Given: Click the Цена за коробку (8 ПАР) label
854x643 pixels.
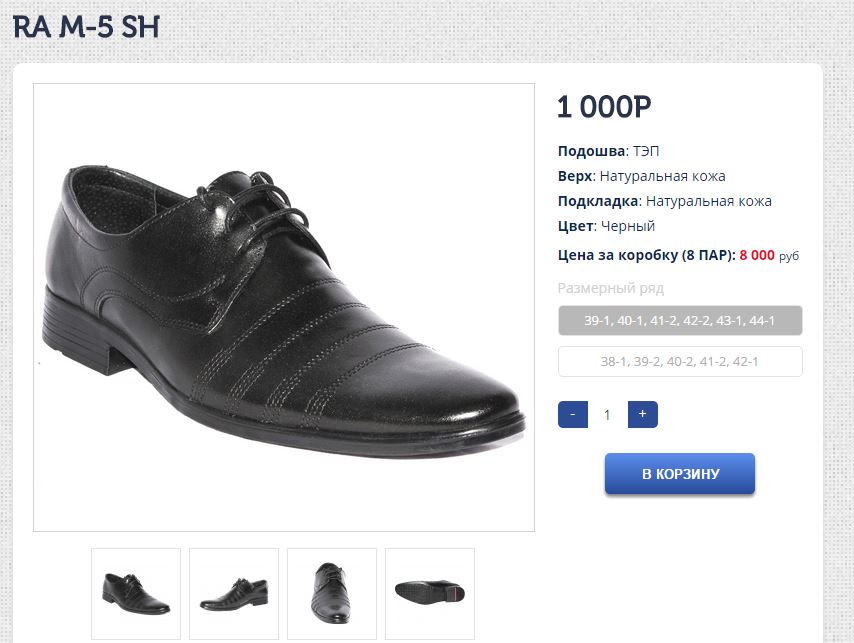Looking at the screenshot, I should 647,255.
